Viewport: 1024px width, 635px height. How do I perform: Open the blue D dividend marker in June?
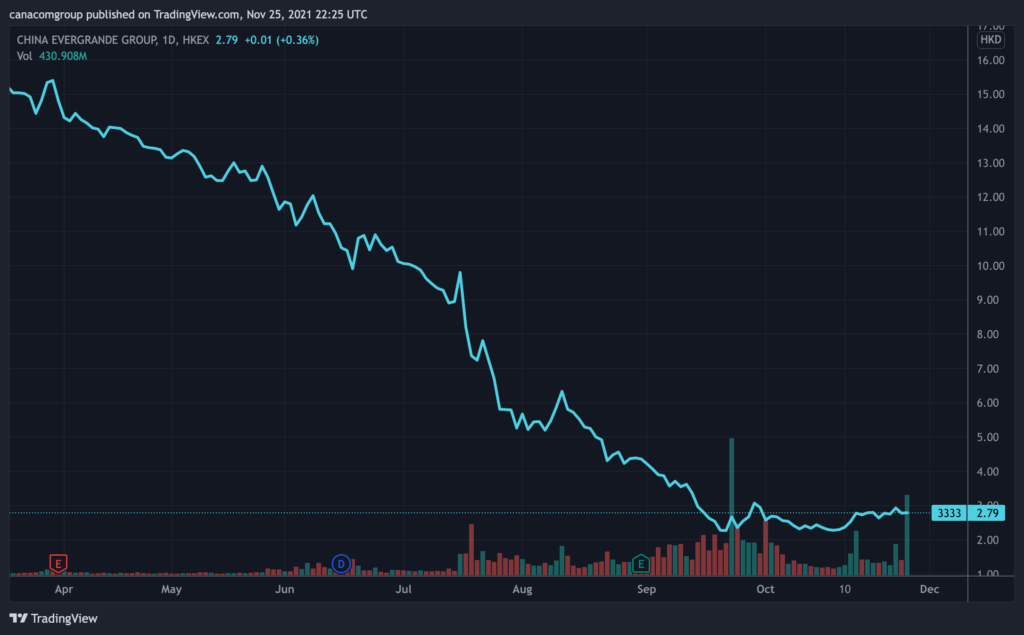341,563
